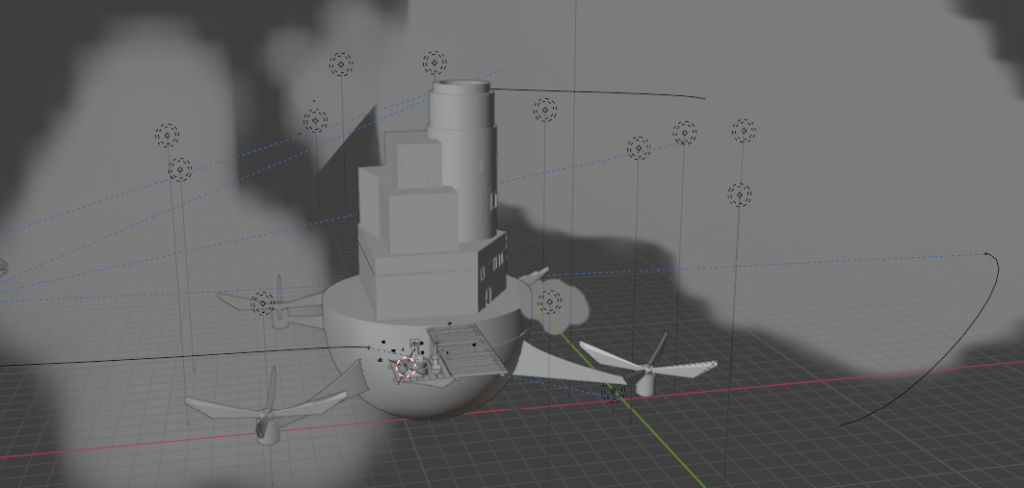Pick the lowest light gizmo on the far right

tap(739, 194)
